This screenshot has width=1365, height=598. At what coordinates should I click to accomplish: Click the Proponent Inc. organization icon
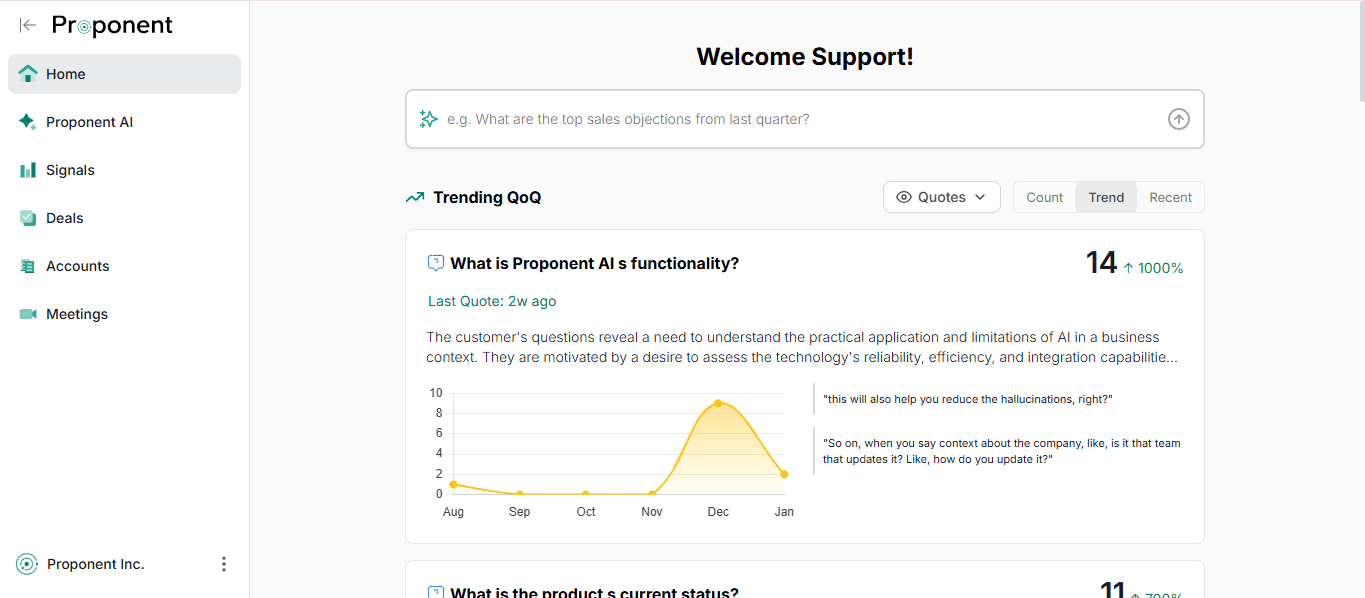(x=27, y=564)
